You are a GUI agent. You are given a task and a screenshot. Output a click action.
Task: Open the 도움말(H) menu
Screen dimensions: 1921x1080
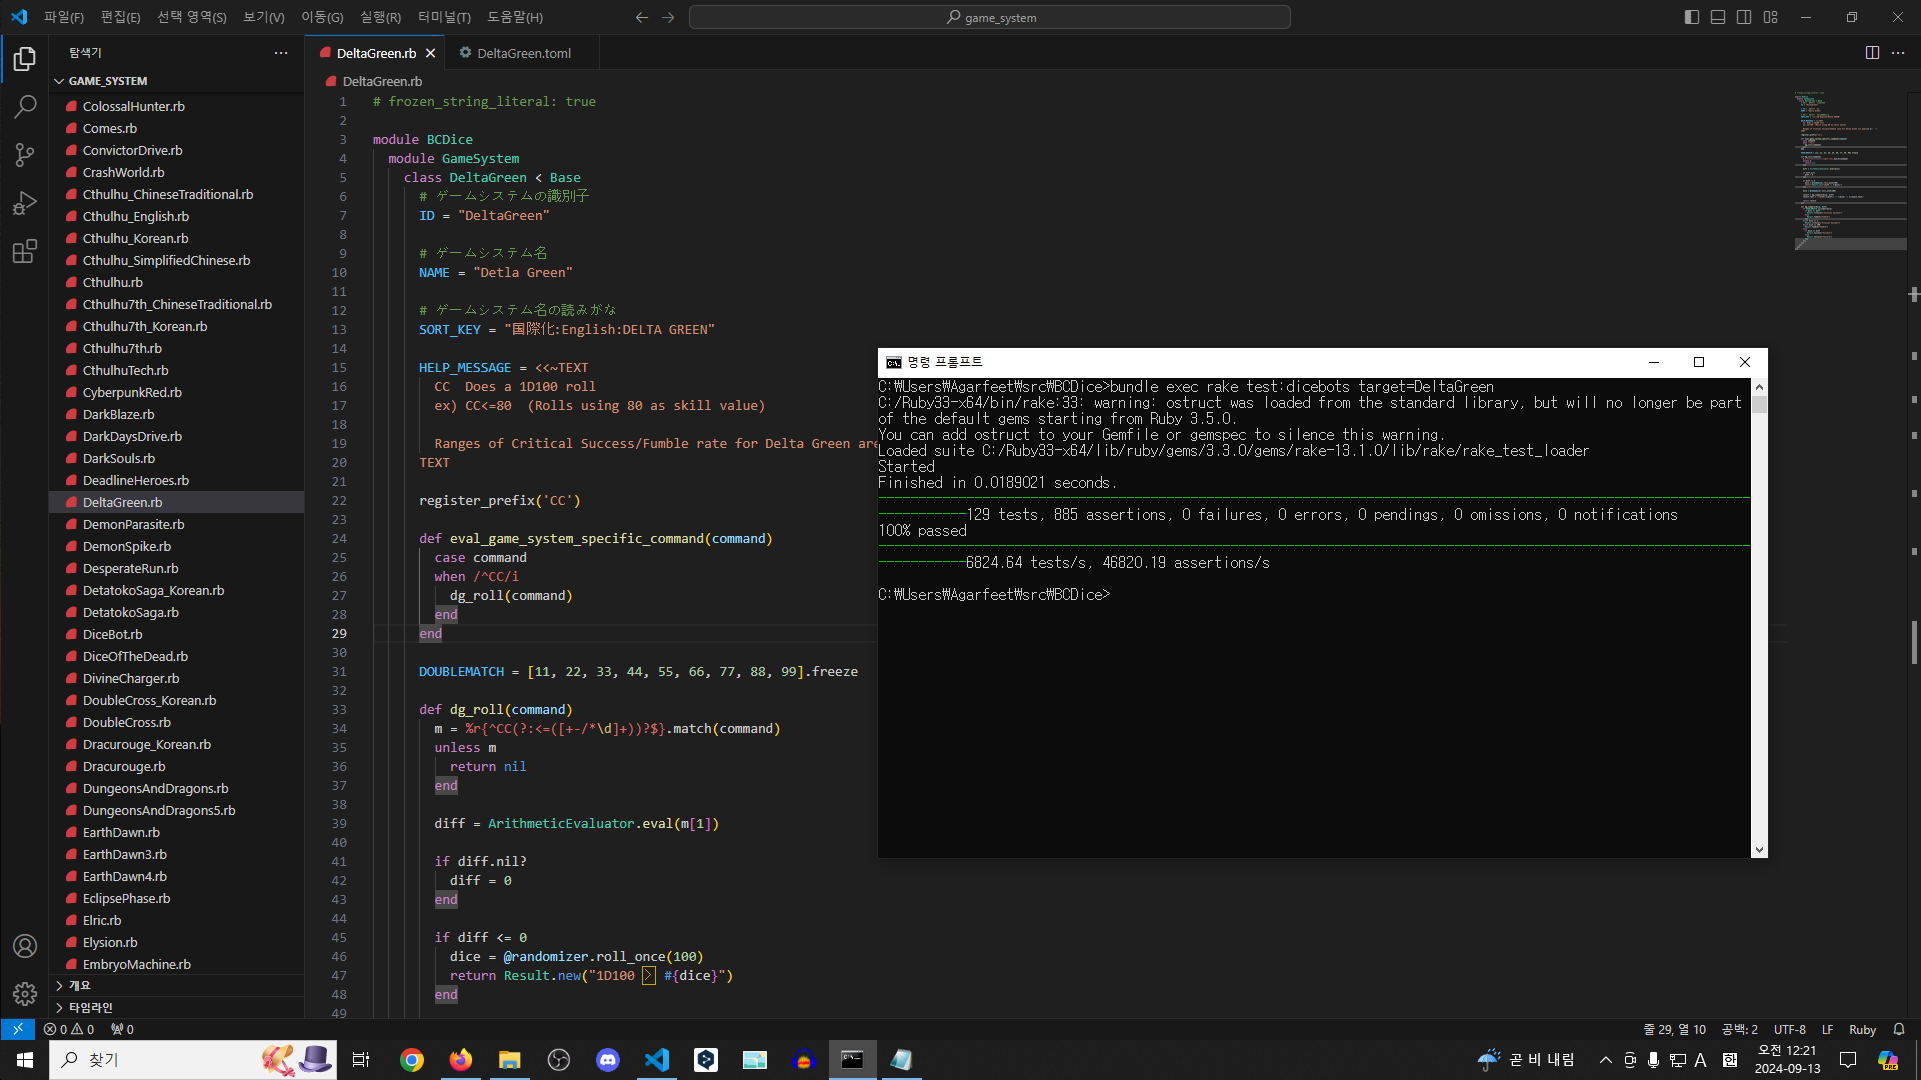coord(514,17)
